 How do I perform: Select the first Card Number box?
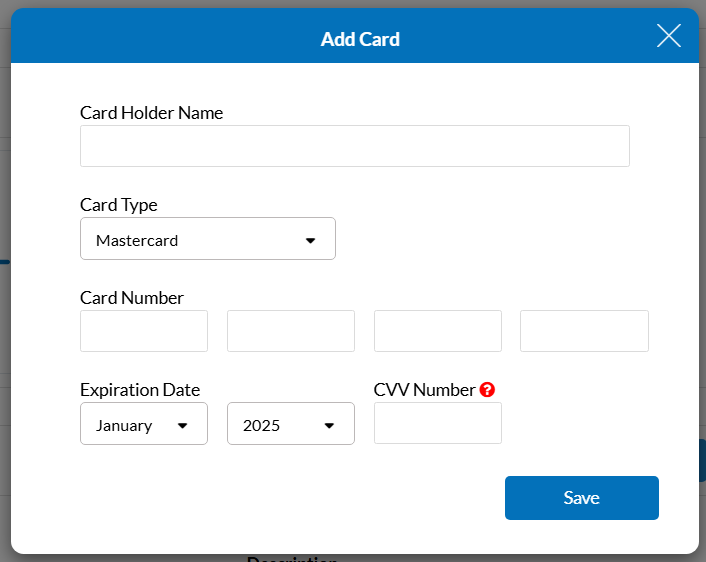pos(144,331)
